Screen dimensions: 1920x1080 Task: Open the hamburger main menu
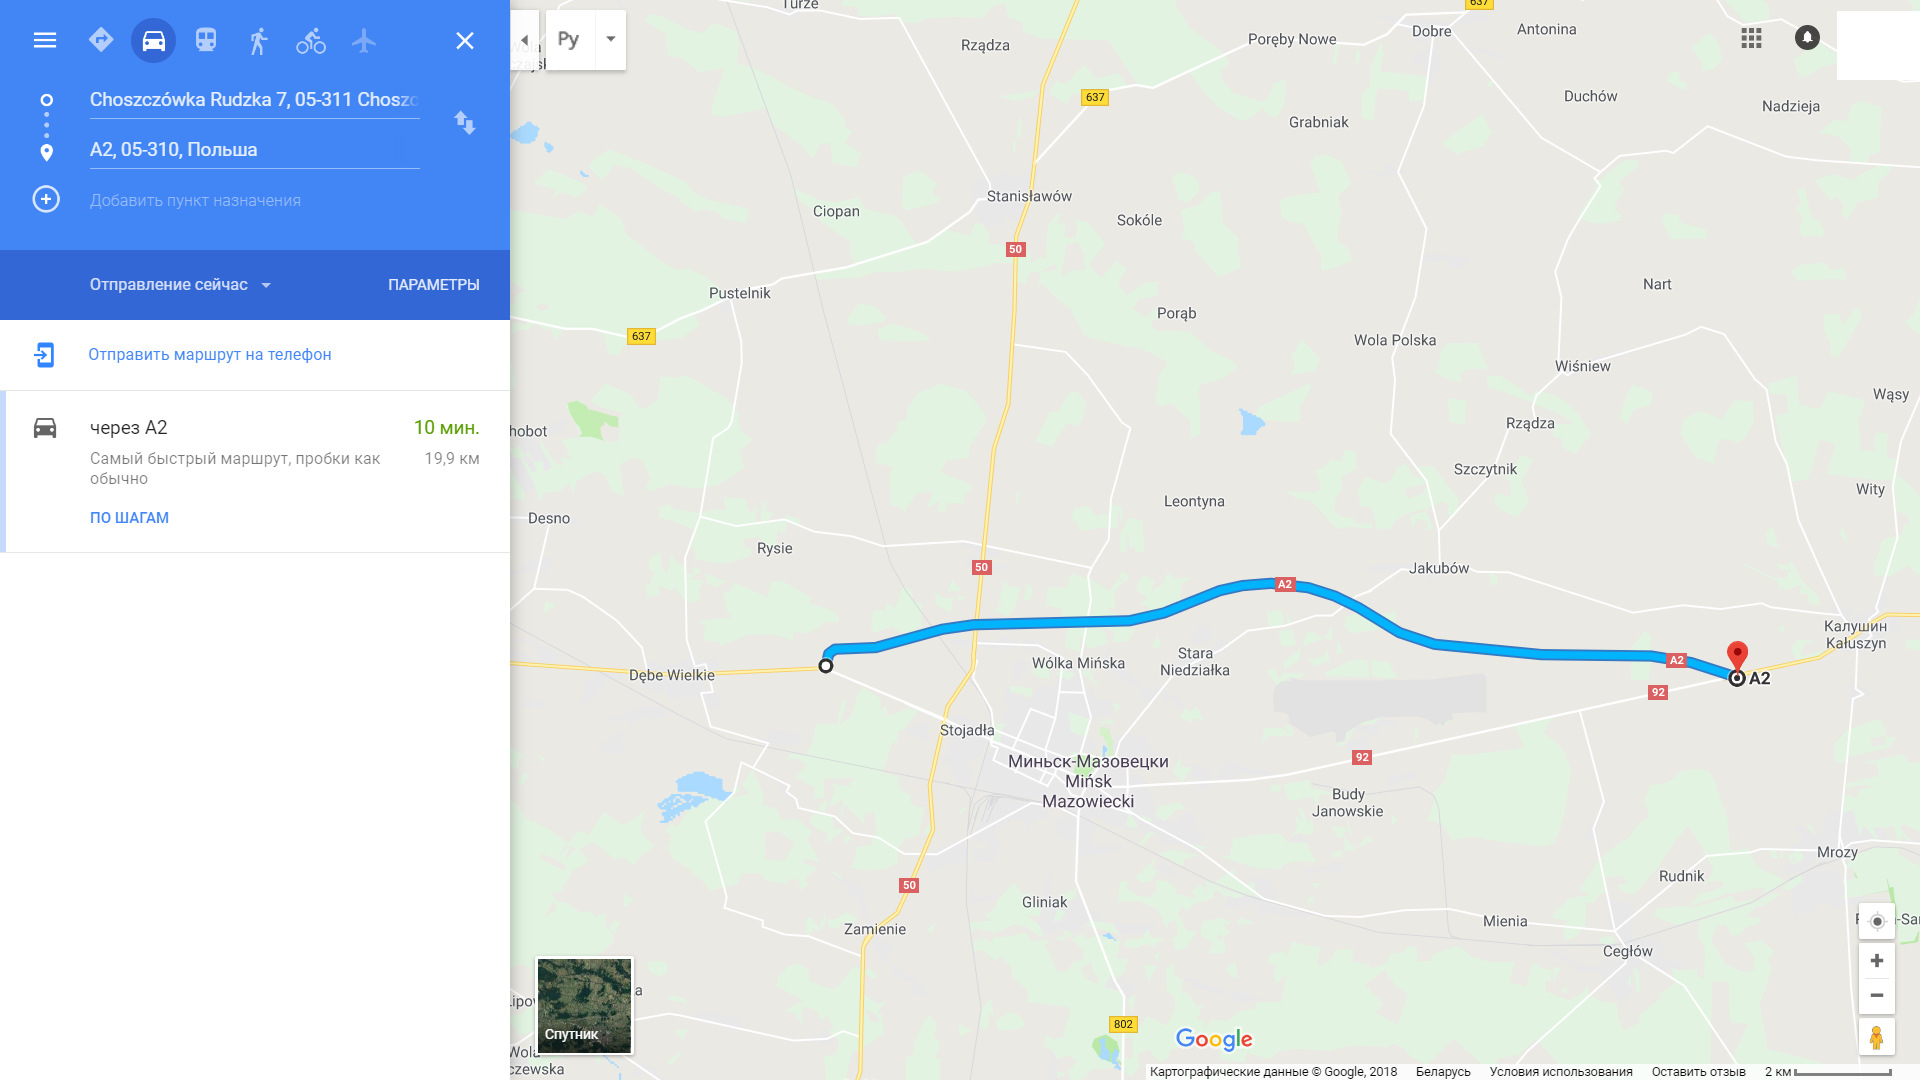(45, 40)
